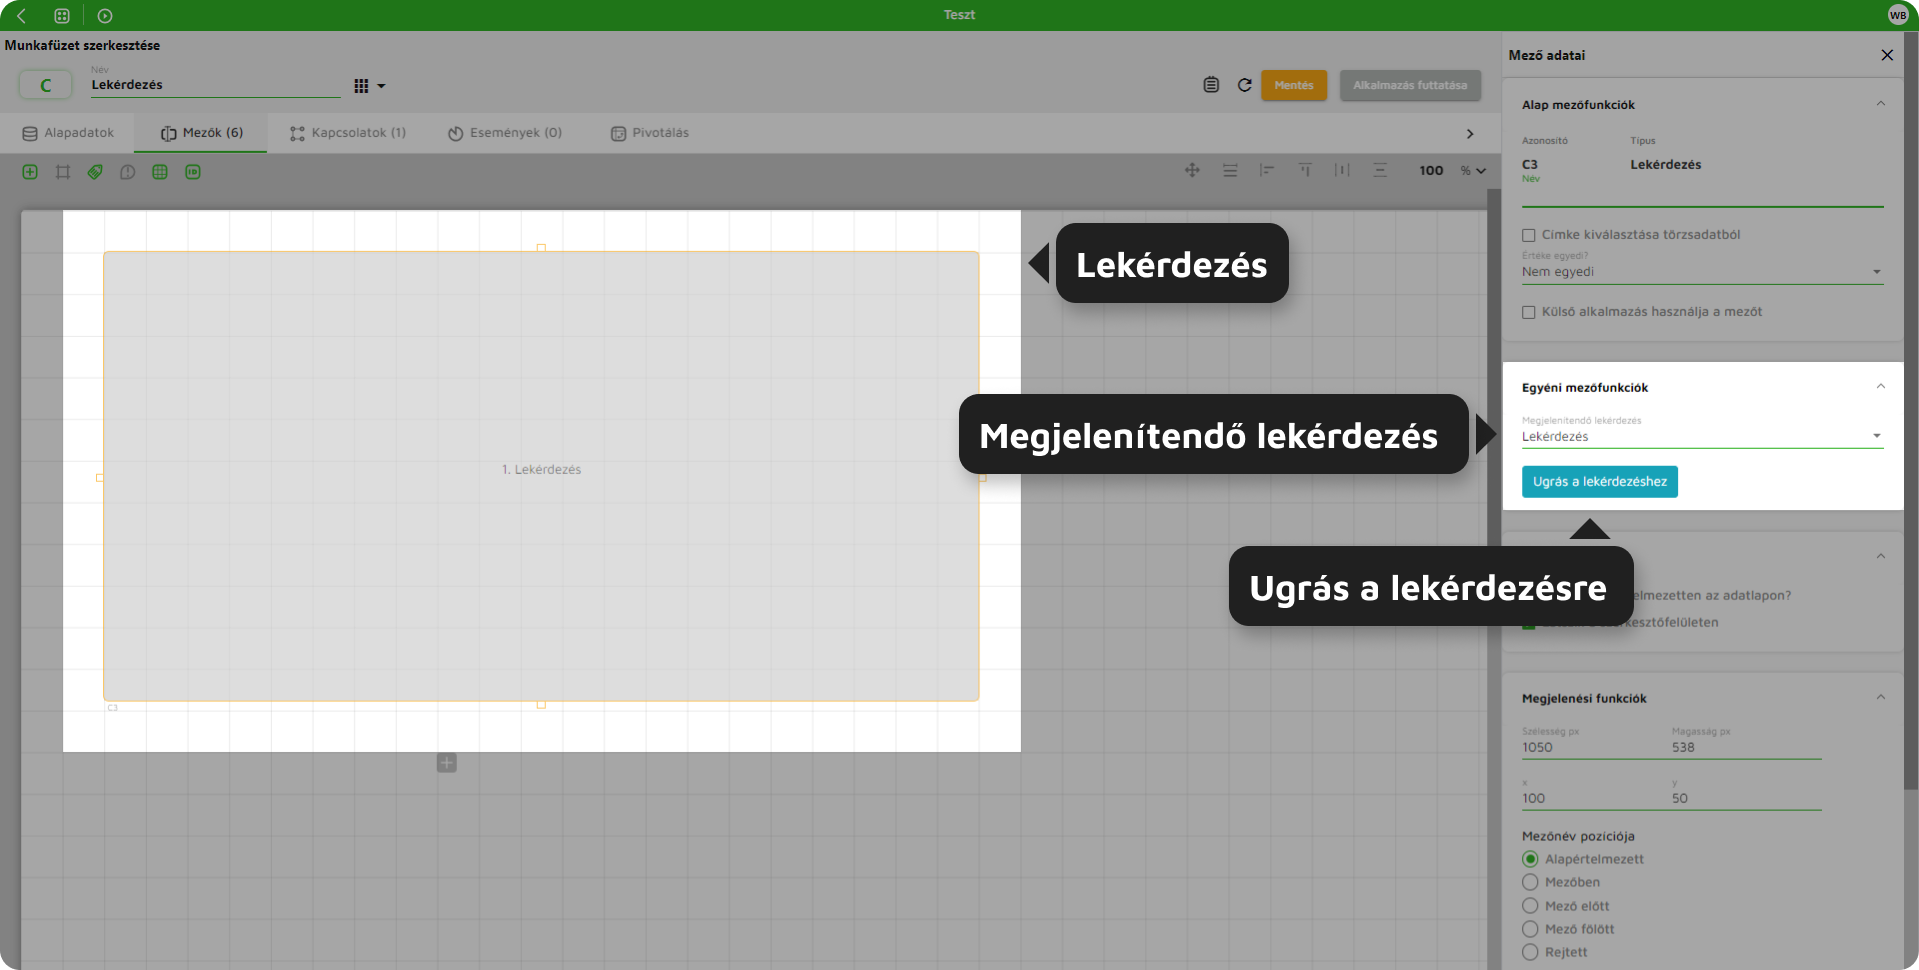Select the Mező fölött radio option
The height and width of the screenshot is (970, 1919).
point(1530,929)
